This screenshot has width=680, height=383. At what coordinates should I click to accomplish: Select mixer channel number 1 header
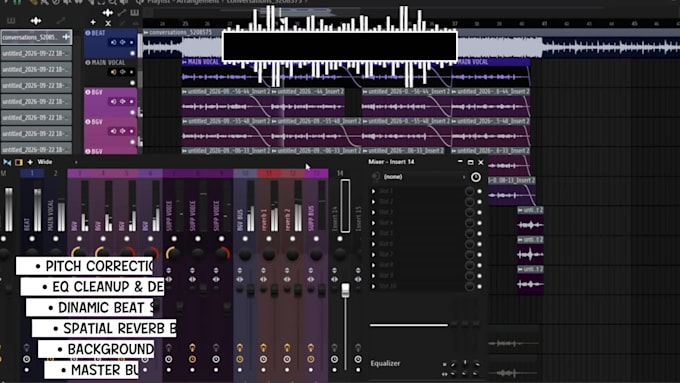coord(32,173)
